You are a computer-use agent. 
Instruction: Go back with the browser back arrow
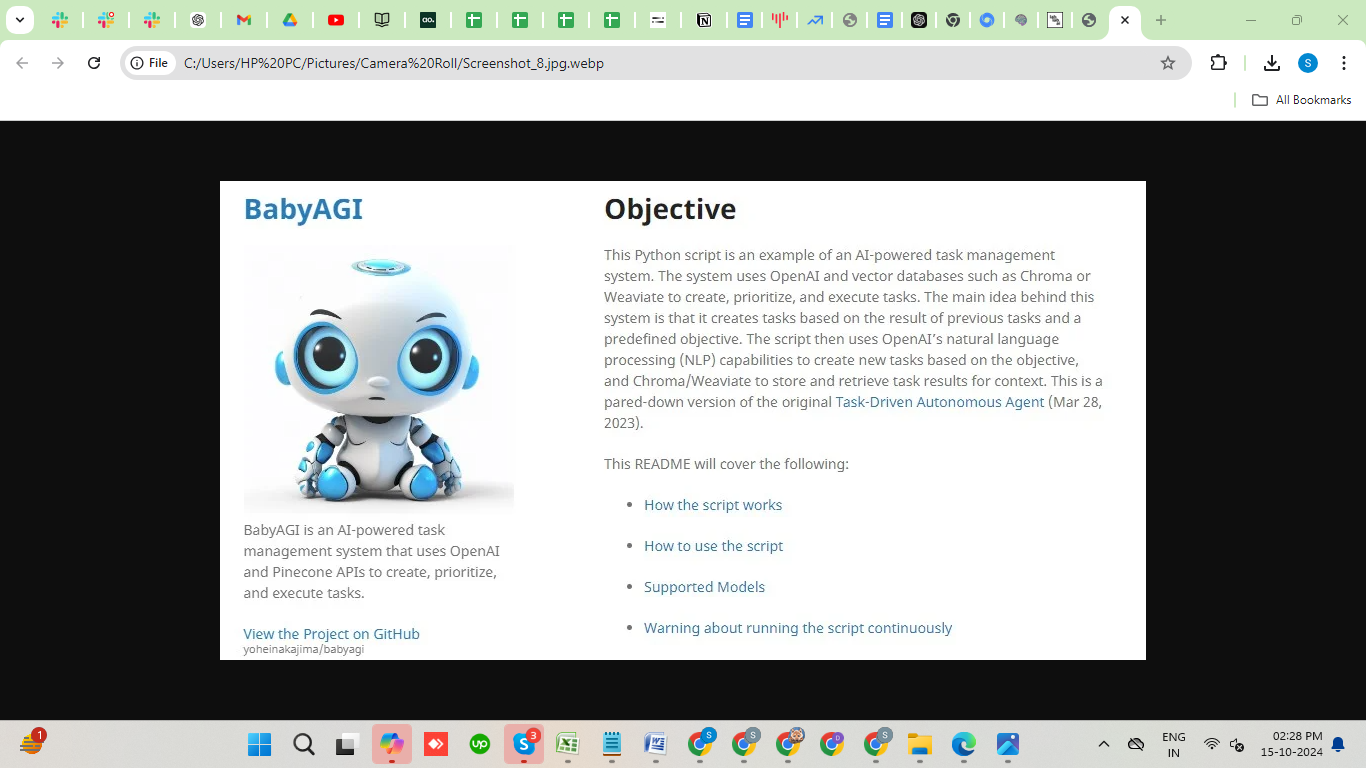click(22, 63)
